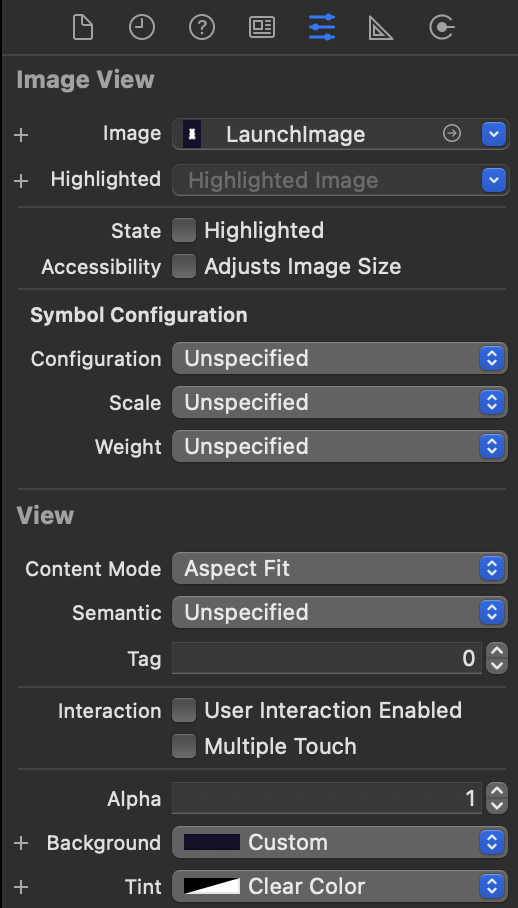Viewport: 518px width, 908px height.
Task: Open the Content Mode dropdown
Action: (x=340, y=569)
